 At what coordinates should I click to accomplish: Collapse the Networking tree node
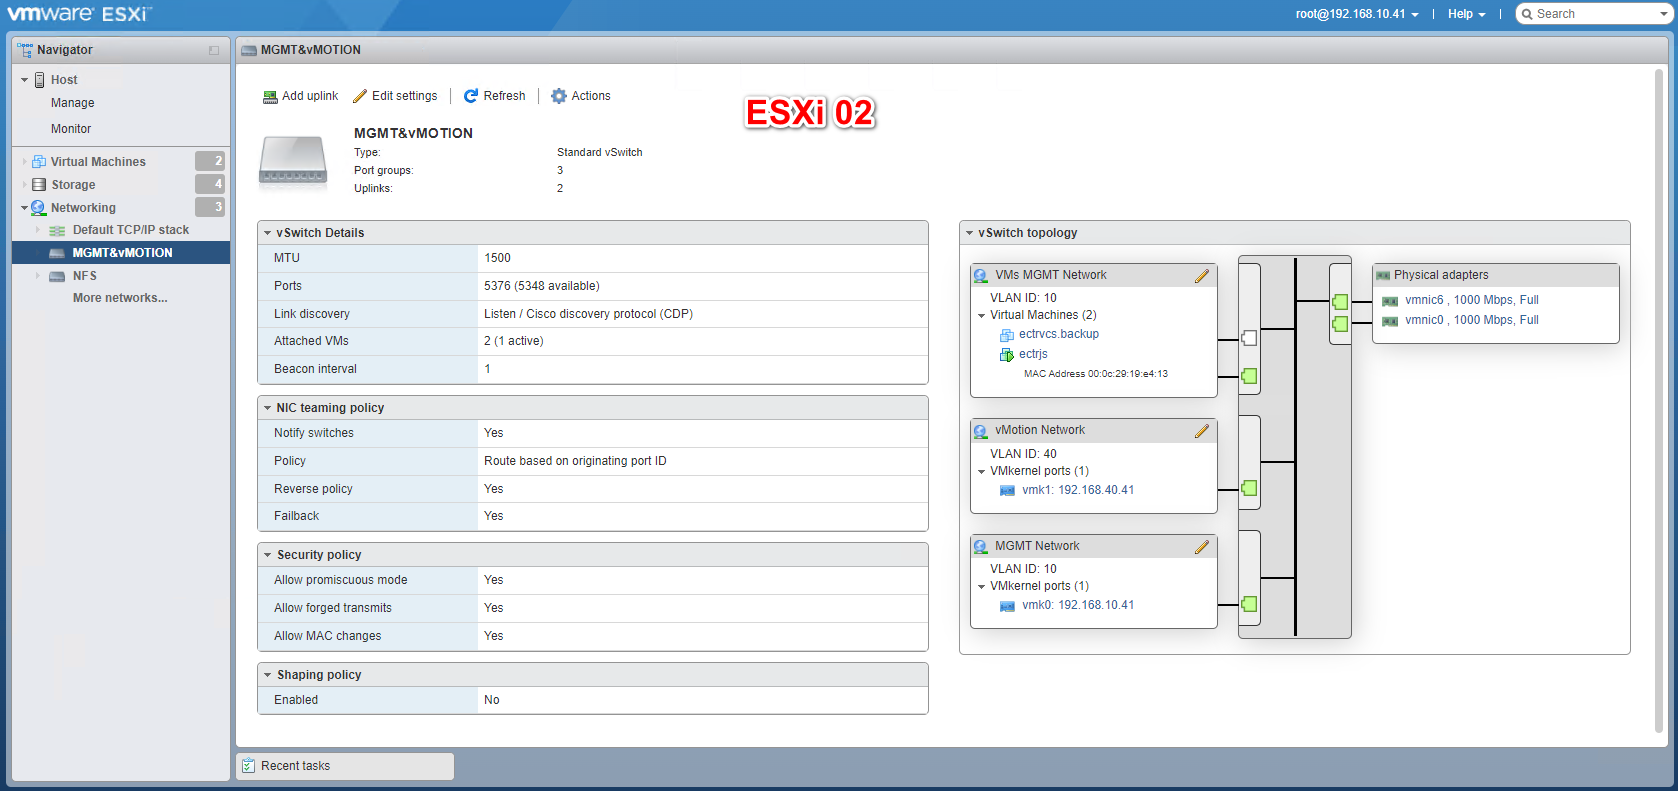[x=25, y=208]
